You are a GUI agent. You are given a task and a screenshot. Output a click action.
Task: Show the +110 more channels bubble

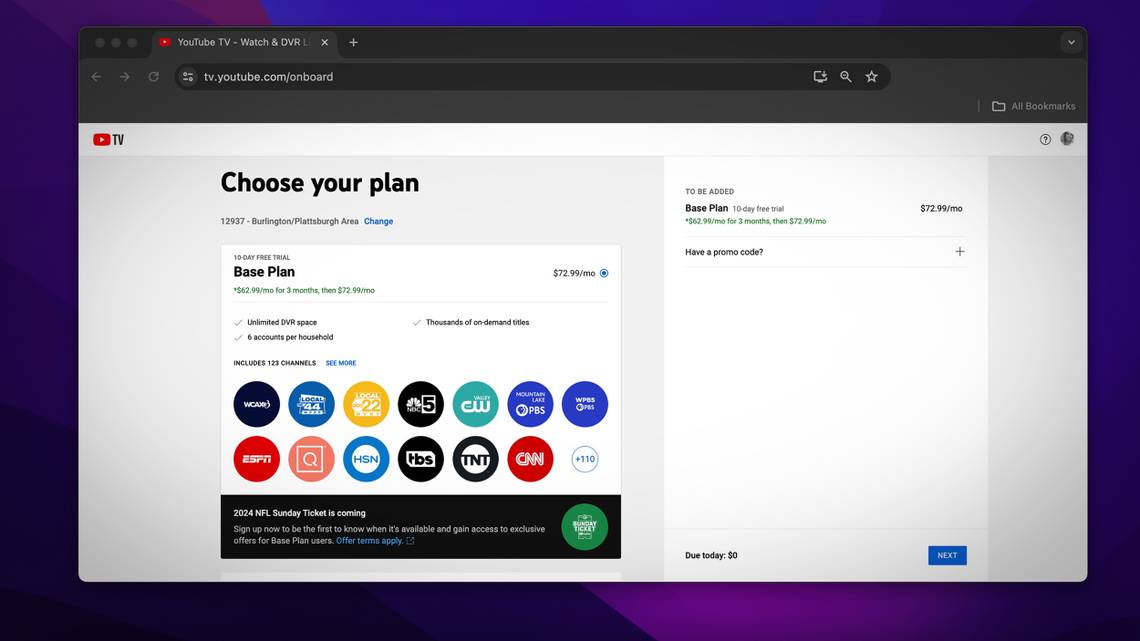coord(585,459)
